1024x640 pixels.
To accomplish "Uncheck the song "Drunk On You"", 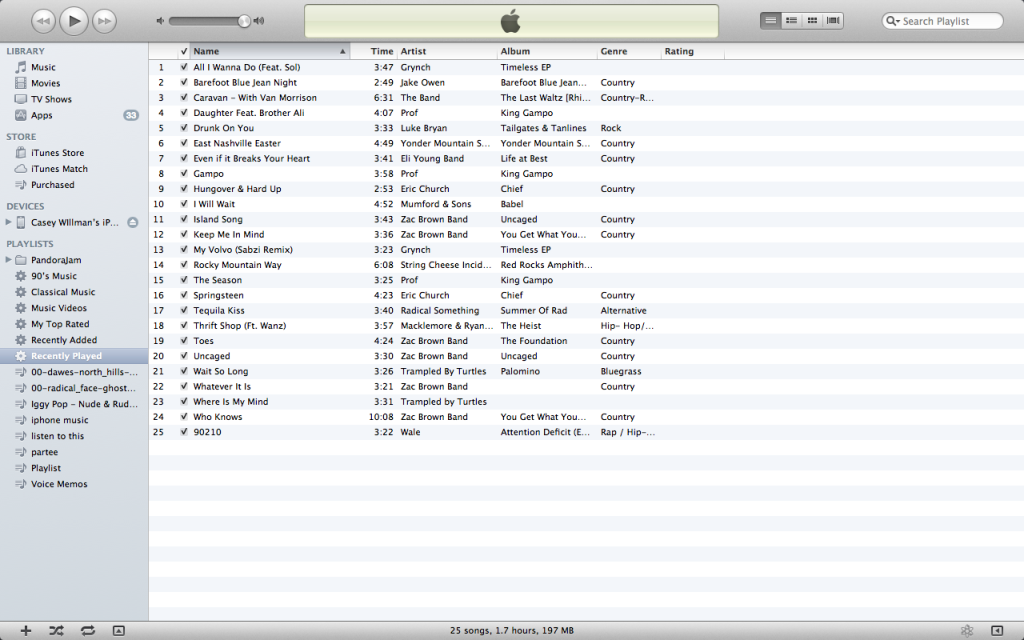I will tap(184, 128).
